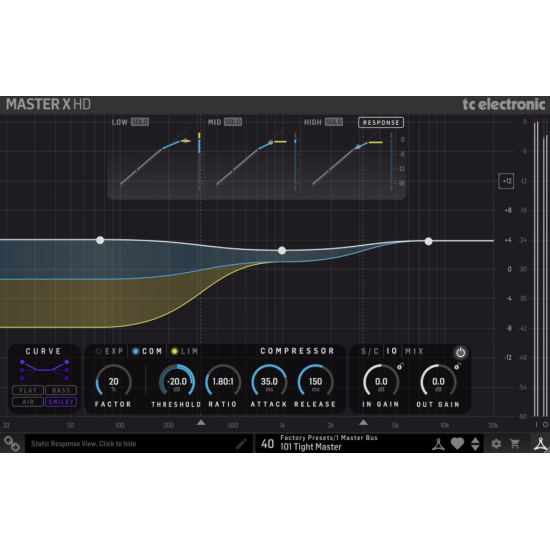Click the preset compare triangle icon
This screenshot has height=550, width=550.
[438, 444]
